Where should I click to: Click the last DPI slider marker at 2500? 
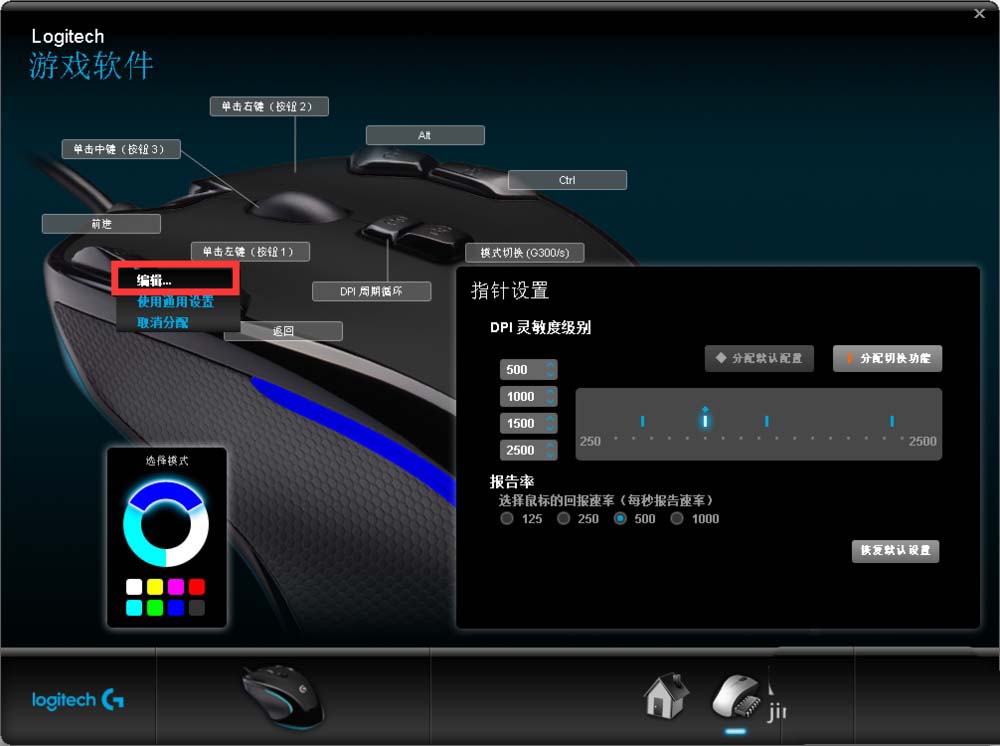[x=892, y=421]
